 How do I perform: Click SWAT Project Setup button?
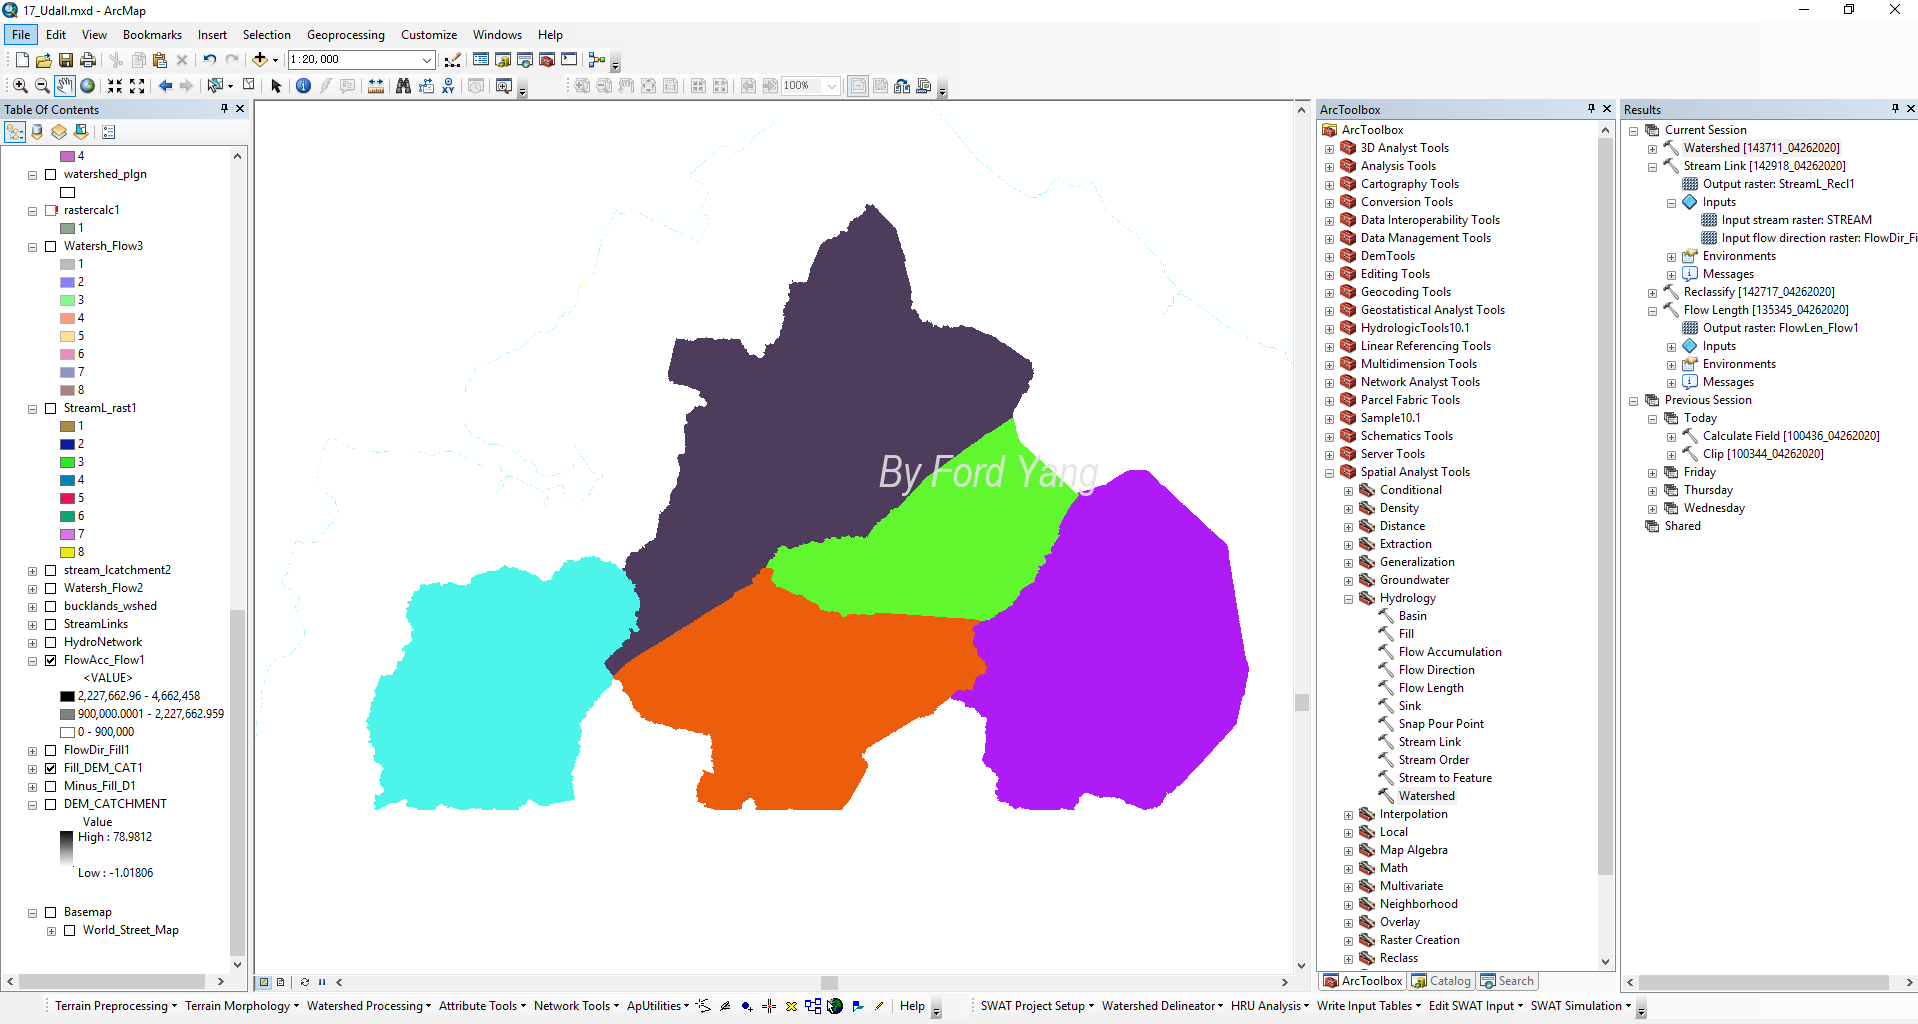coord(1037,1006)
